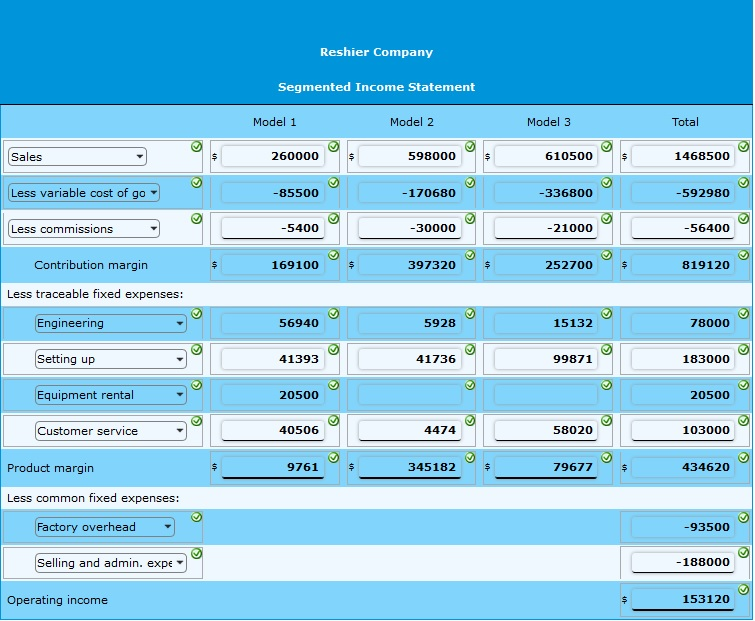Viewport: 755px width, 621px height.
Task: Select Model 1 Setting up field 41393
Action: [x=273, y=359]
